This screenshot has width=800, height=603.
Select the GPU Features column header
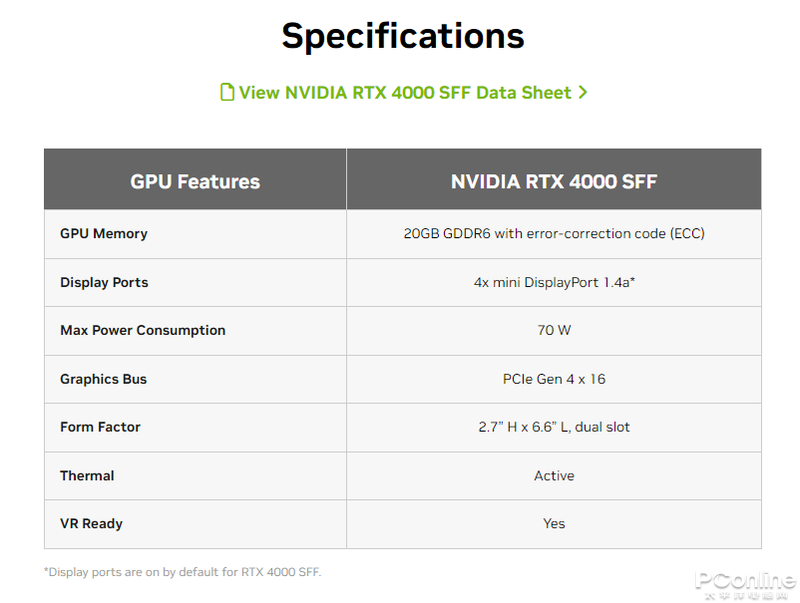click(x=195, y=181)
